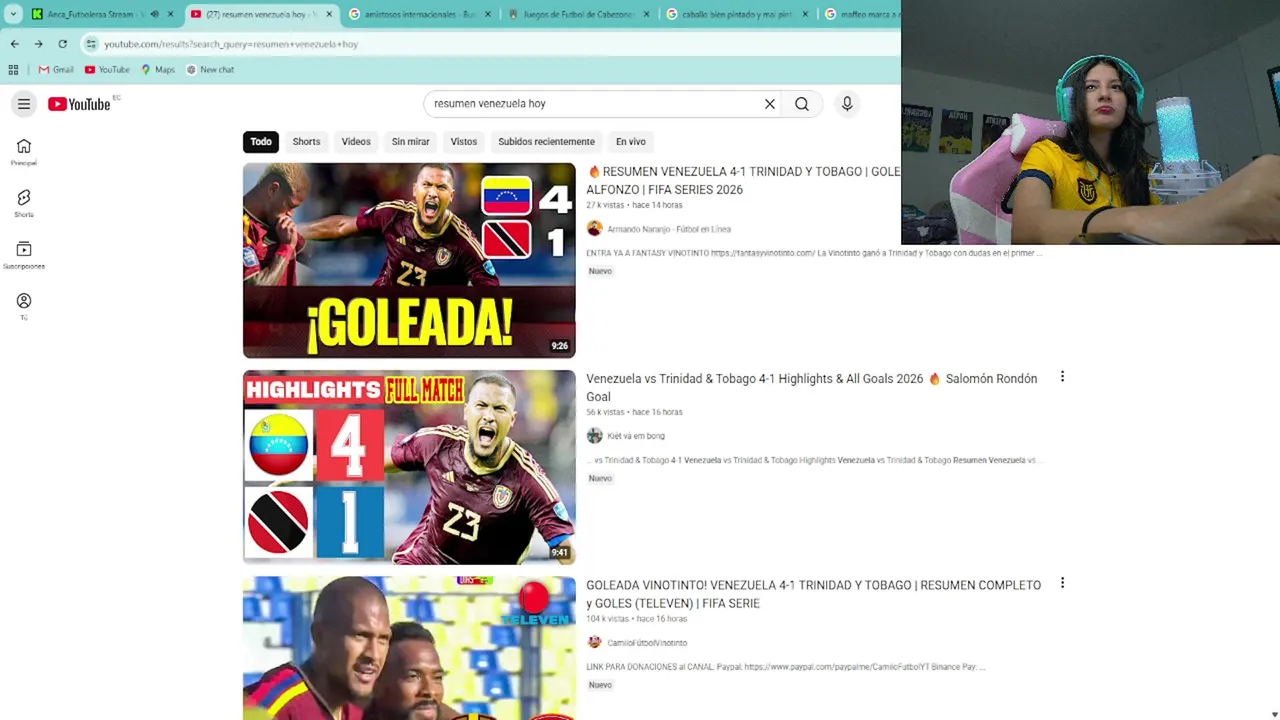The image size is (1280, 720).
Task: Open Maps bookmark
Action: click(158, 70)
